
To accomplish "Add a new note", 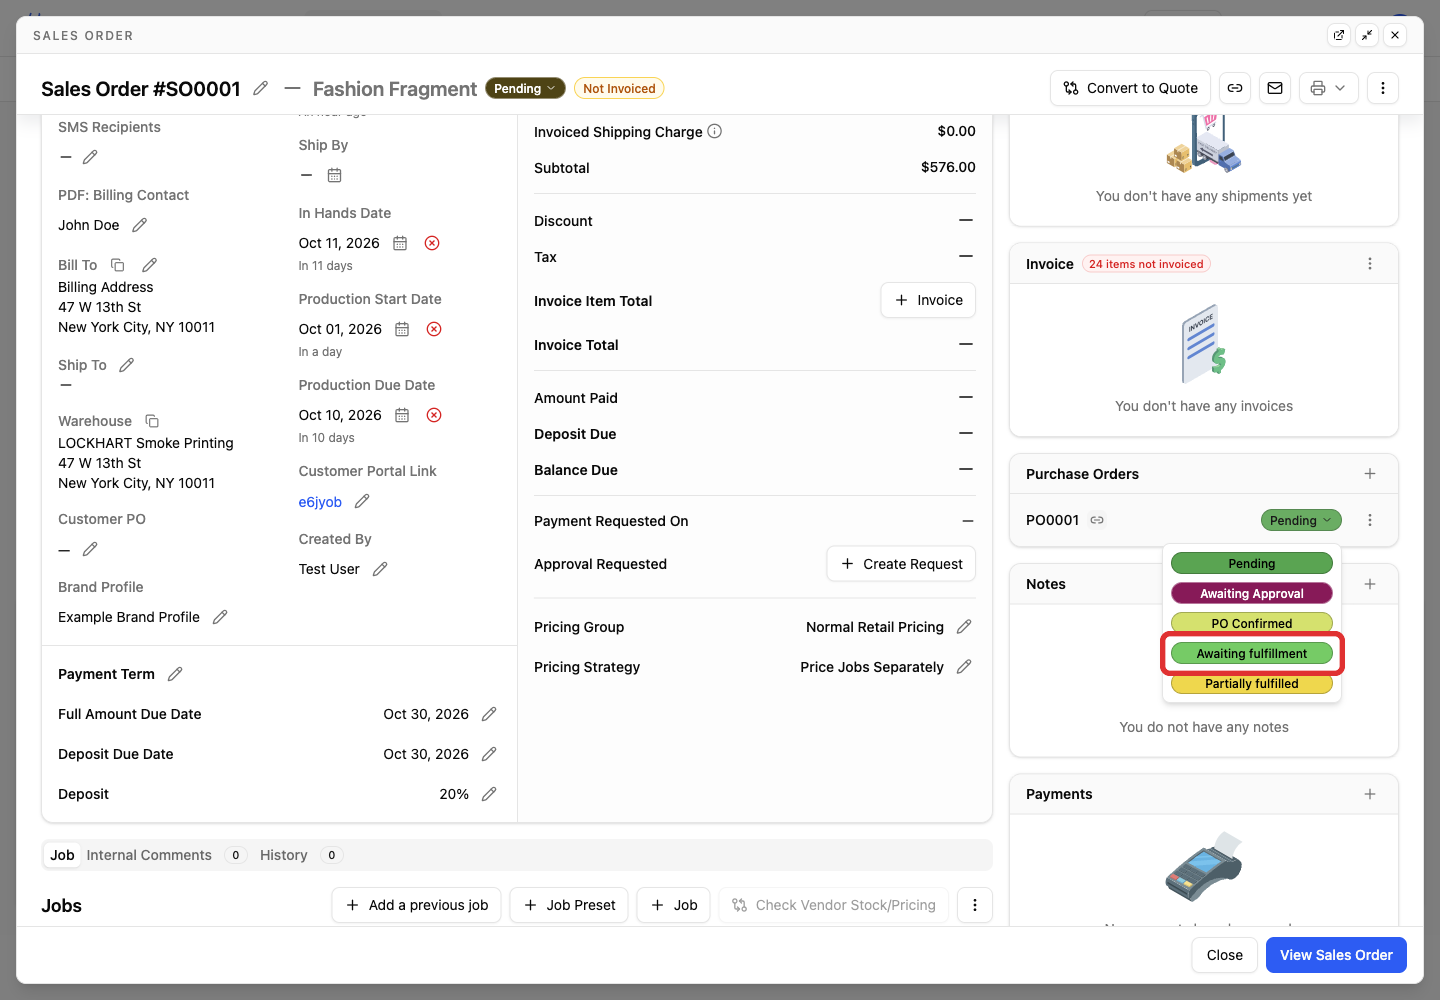I will 1370,584.
